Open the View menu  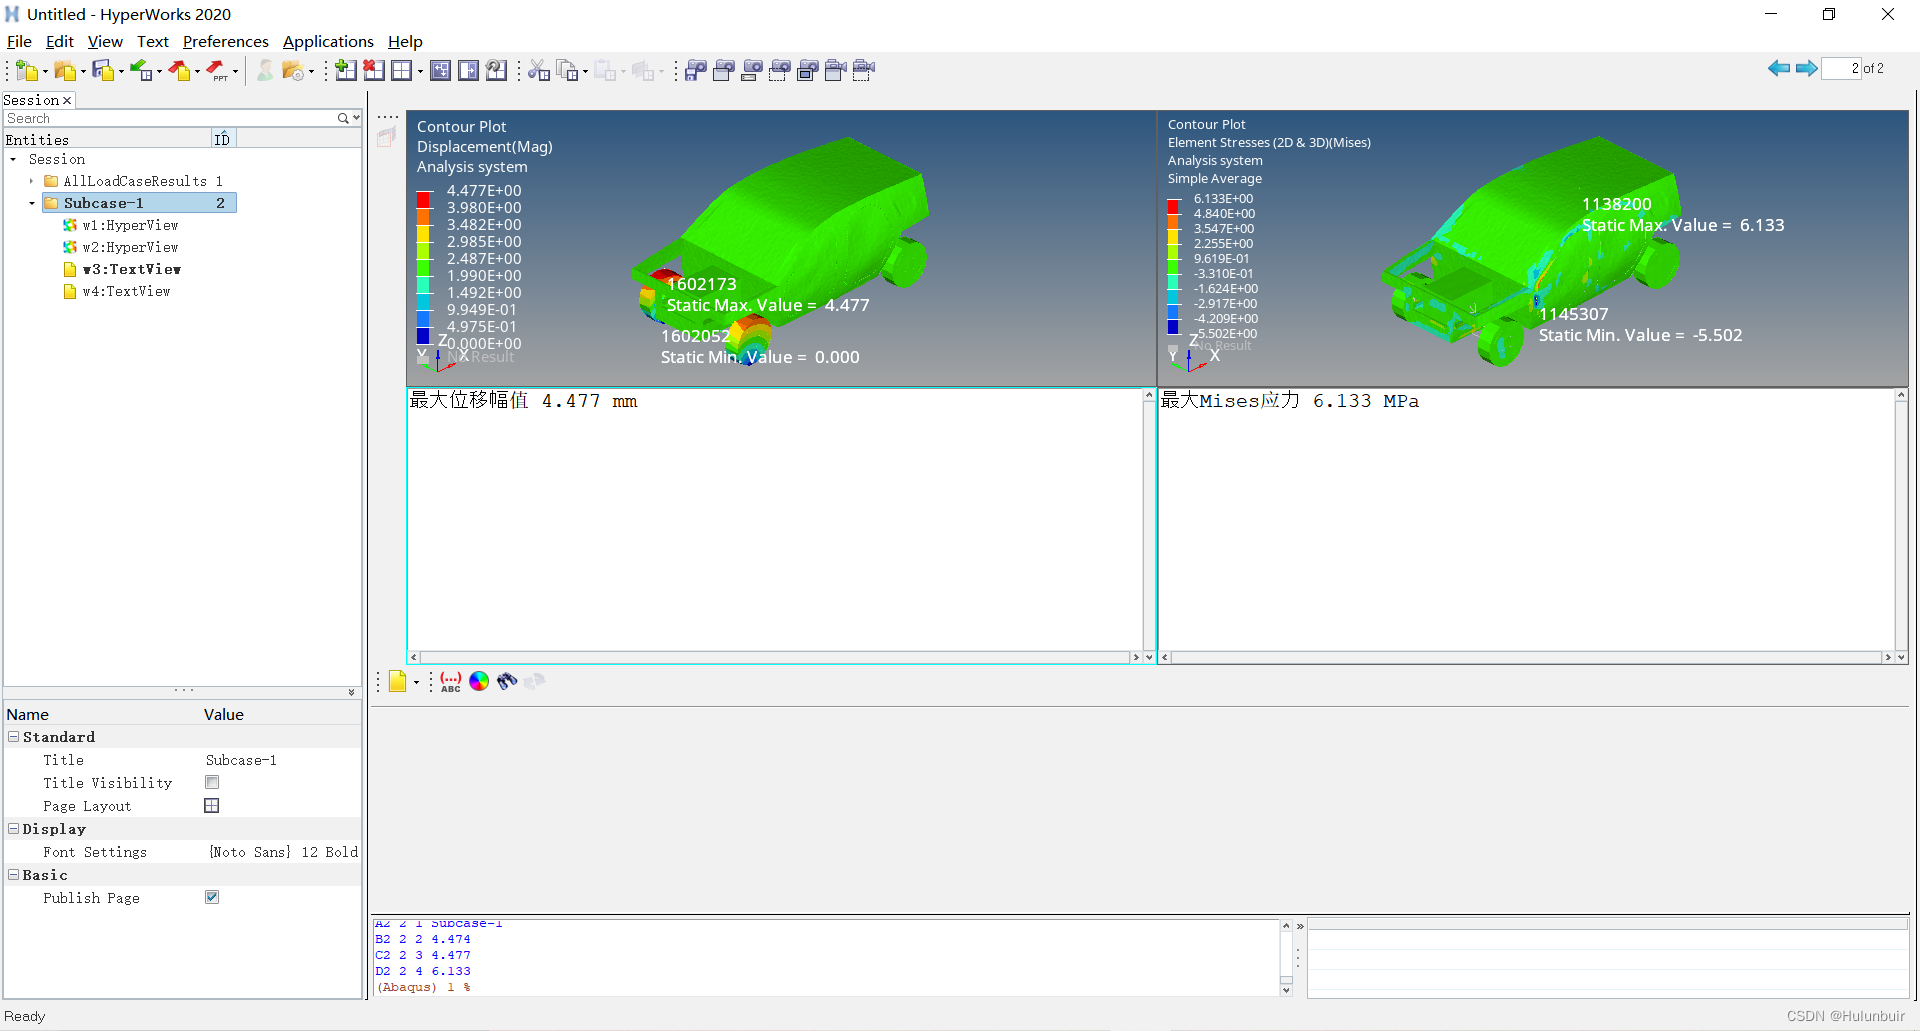click(105, 41)
